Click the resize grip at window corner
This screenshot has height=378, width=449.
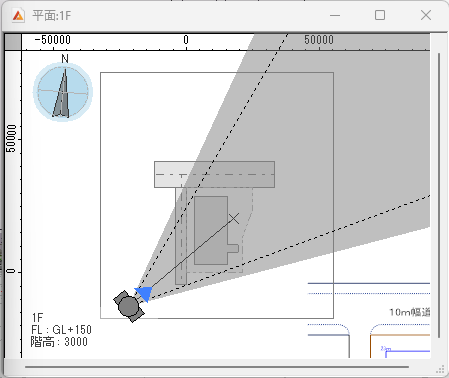click(440, 369)
